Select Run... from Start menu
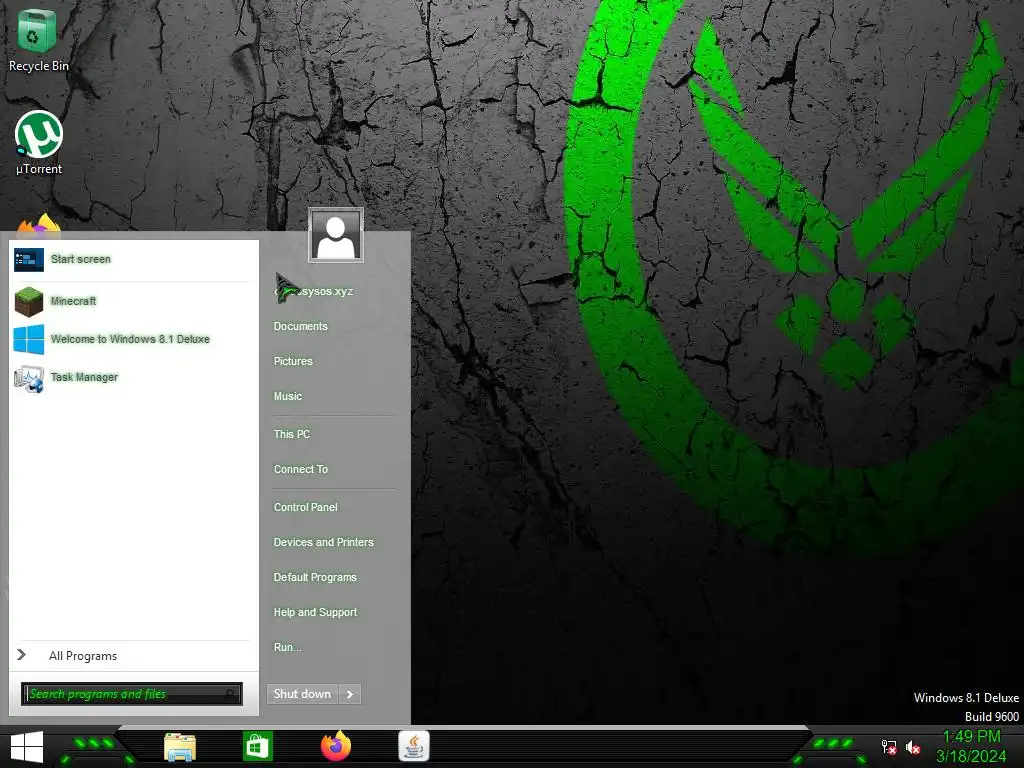1024x768 pixels. (288, 647)
